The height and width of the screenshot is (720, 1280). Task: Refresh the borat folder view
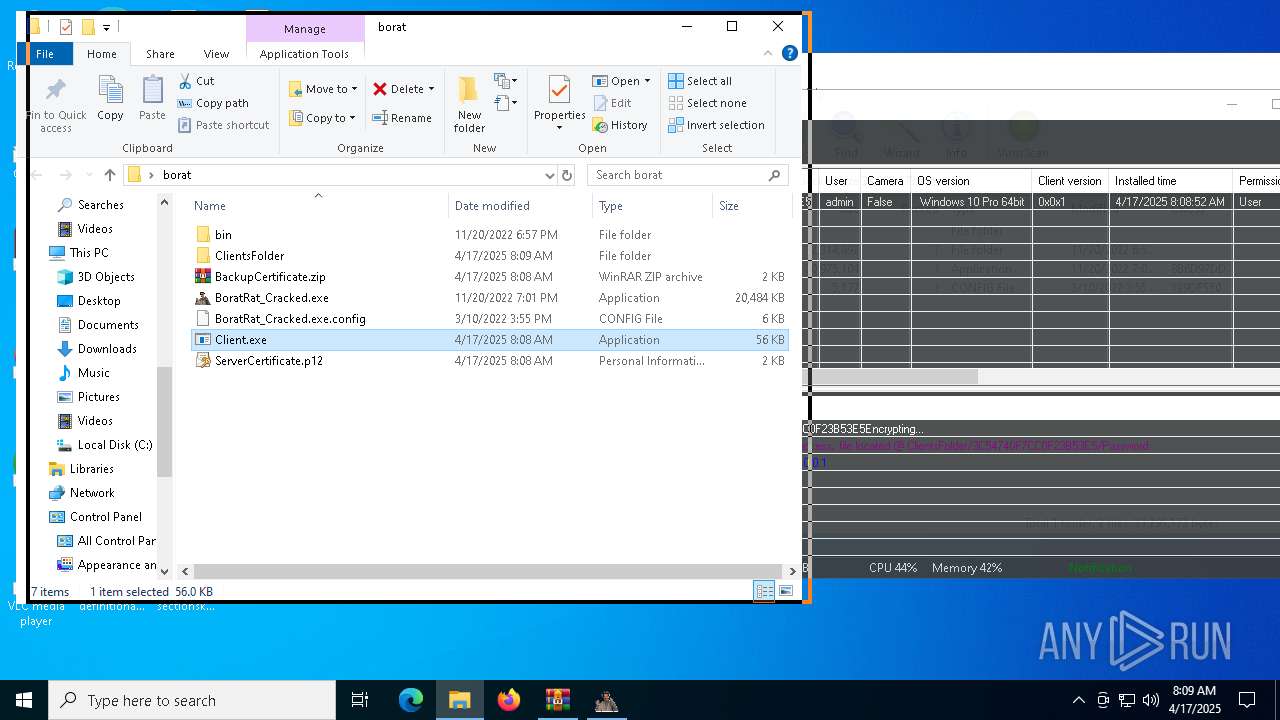tap(567, 175)
